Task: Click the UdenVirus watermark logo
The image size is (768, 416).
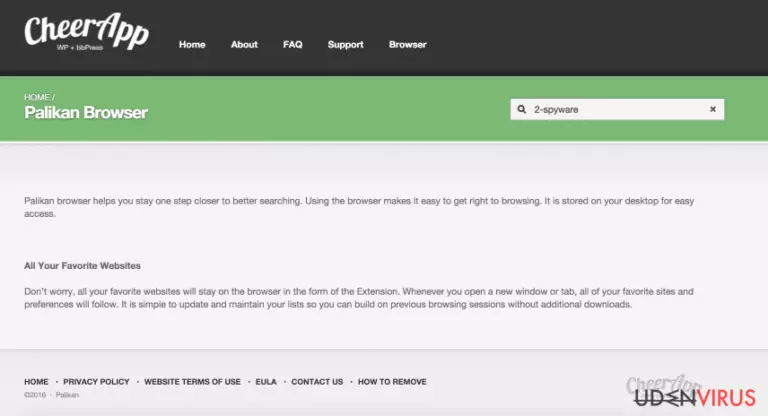Action: (695, 397)
